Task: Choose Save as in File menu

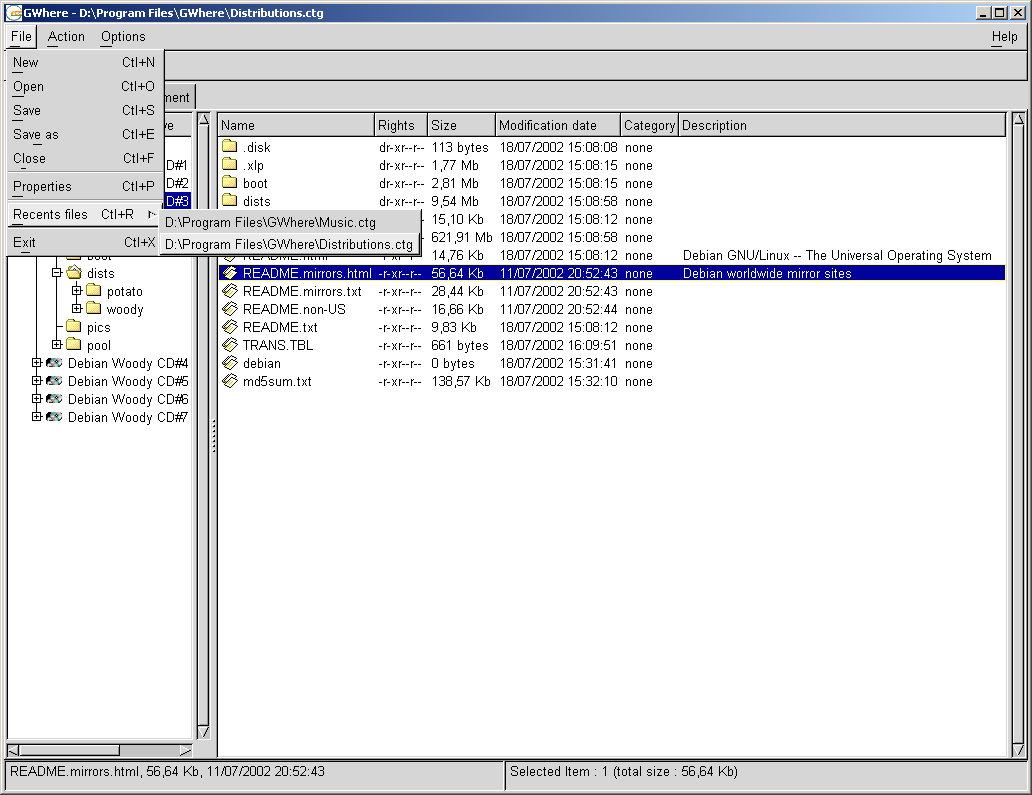Action: pos(84,134)
